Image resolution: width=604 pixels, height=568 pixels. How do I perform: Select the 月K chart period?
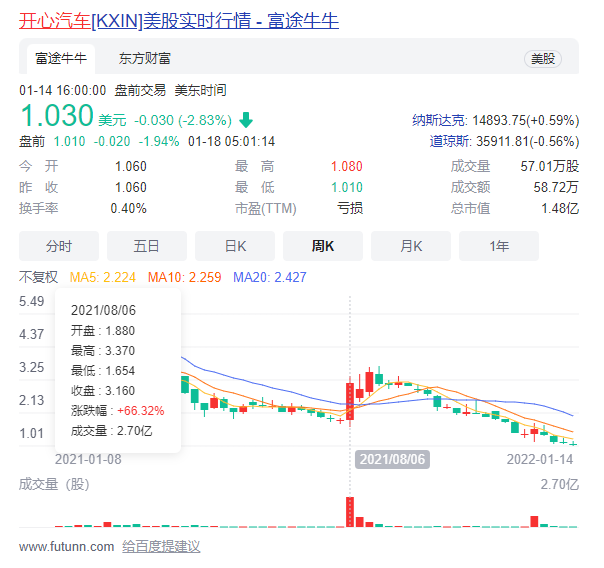(x=411, y=246)
